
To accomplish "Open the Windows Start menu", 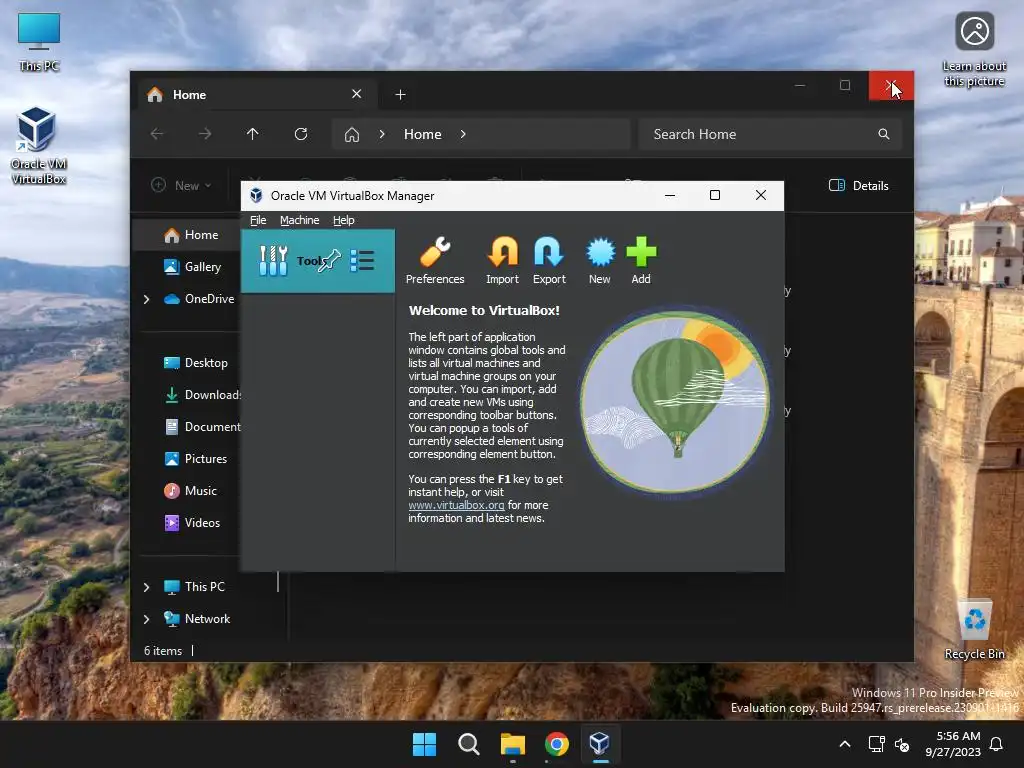I will [424, 744].
